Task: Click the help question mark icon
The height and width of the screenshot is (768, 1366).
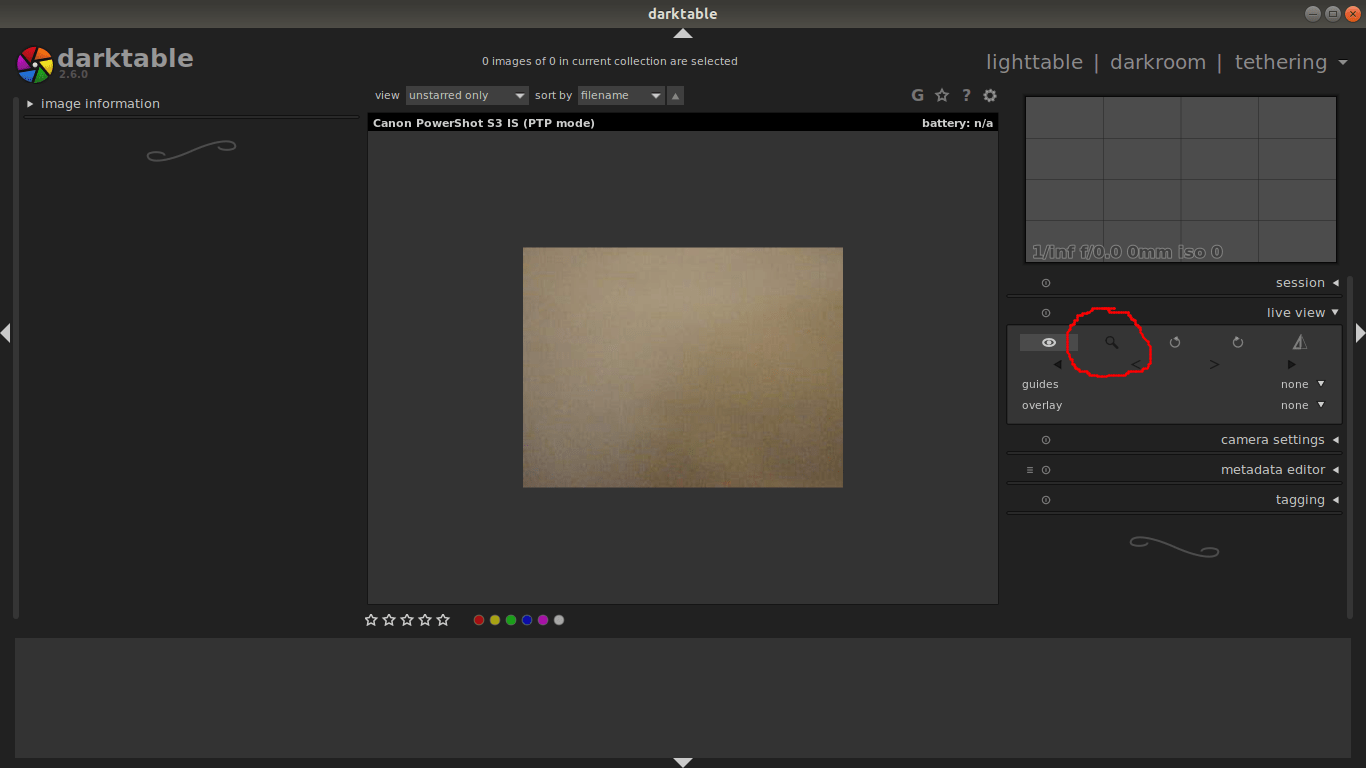Action: coord(965,95)
